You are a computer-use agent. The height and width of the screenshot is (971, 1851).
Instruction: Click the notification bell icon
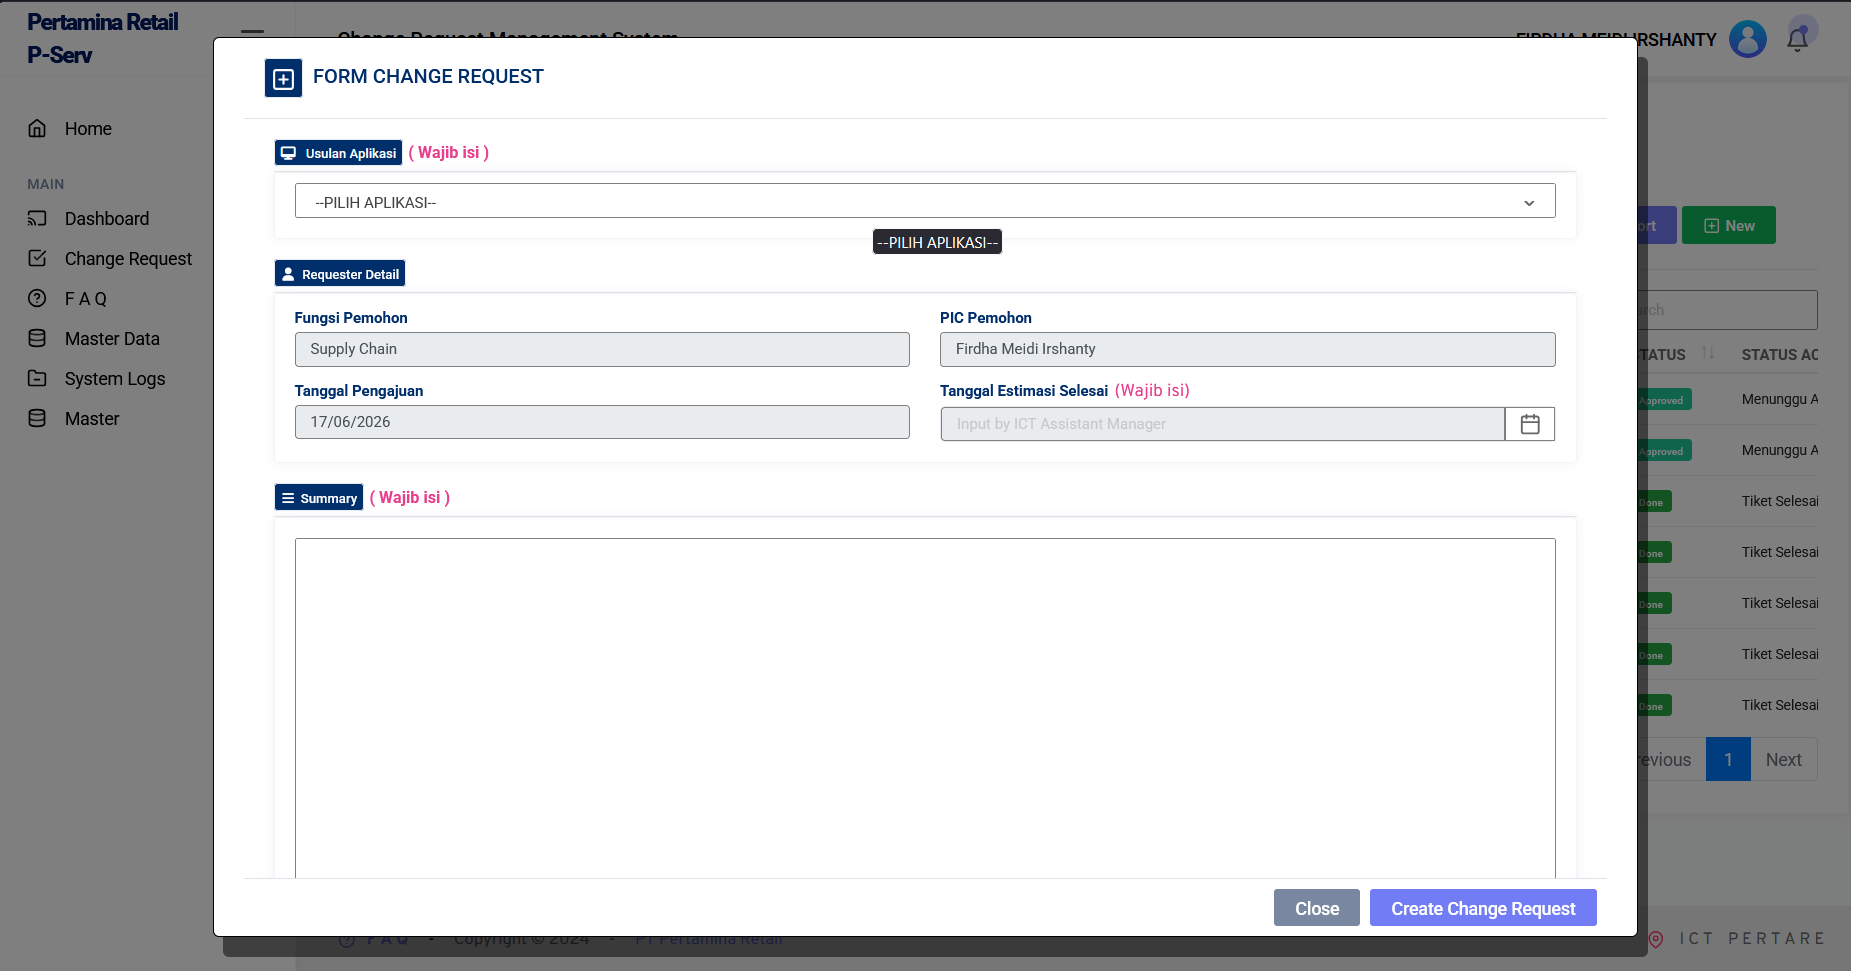coord(1797,39)
